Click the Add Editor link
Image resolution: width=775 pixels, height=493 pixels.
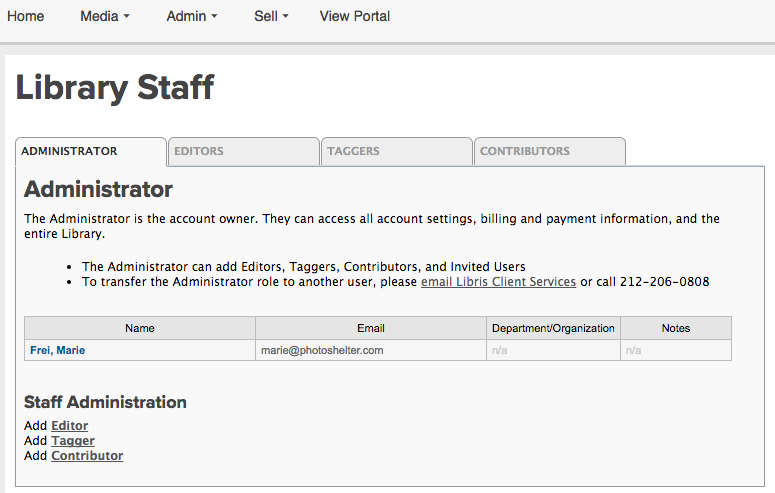pyautogui.click(x=69, y=426)
